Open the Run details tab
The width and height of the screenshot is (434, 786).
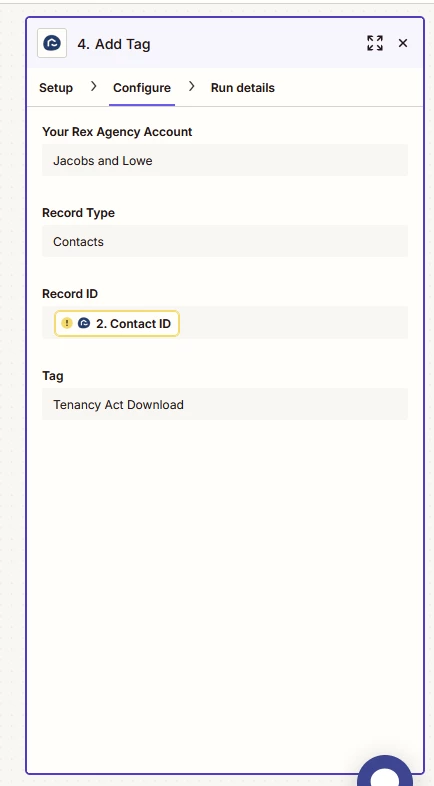coord(243,88)
